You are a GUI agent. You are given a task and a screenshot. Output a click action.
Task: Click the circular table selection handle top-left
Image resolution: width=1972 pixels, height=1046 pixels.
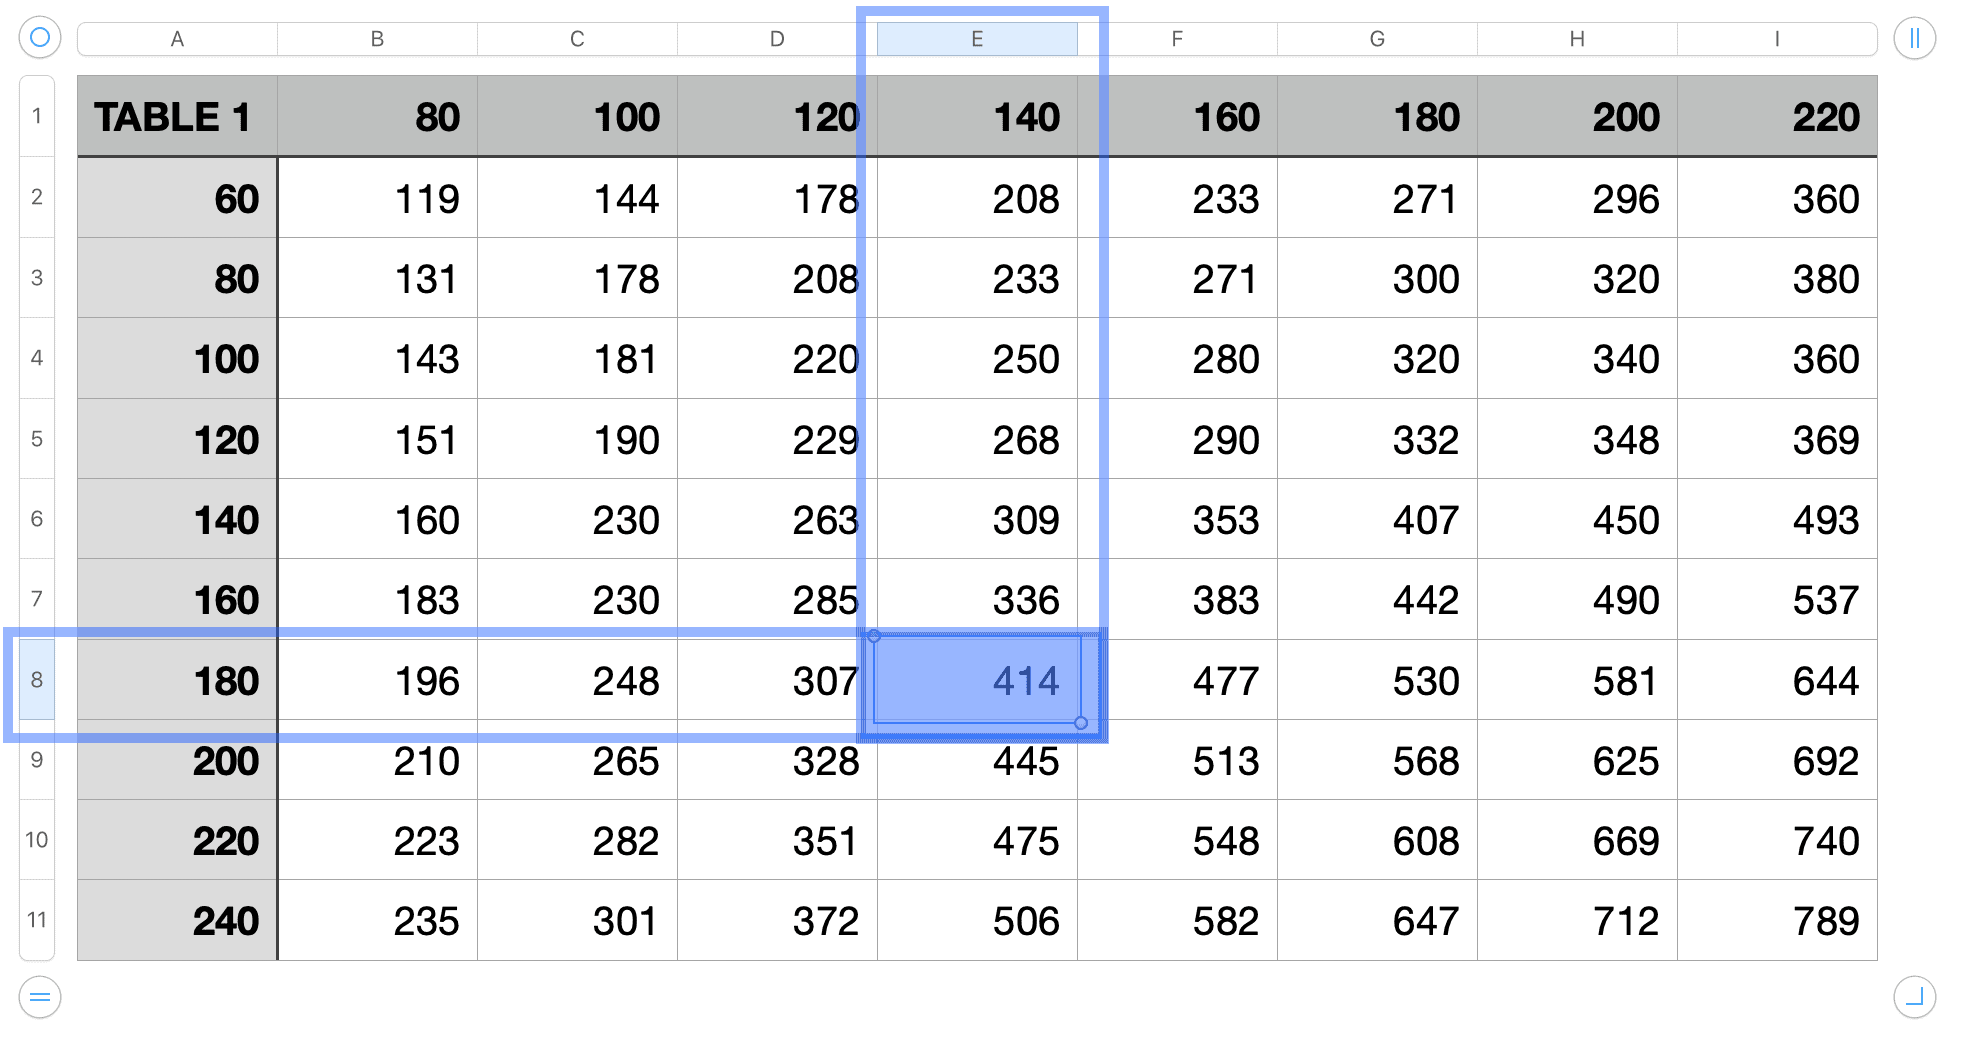[39, 38]
